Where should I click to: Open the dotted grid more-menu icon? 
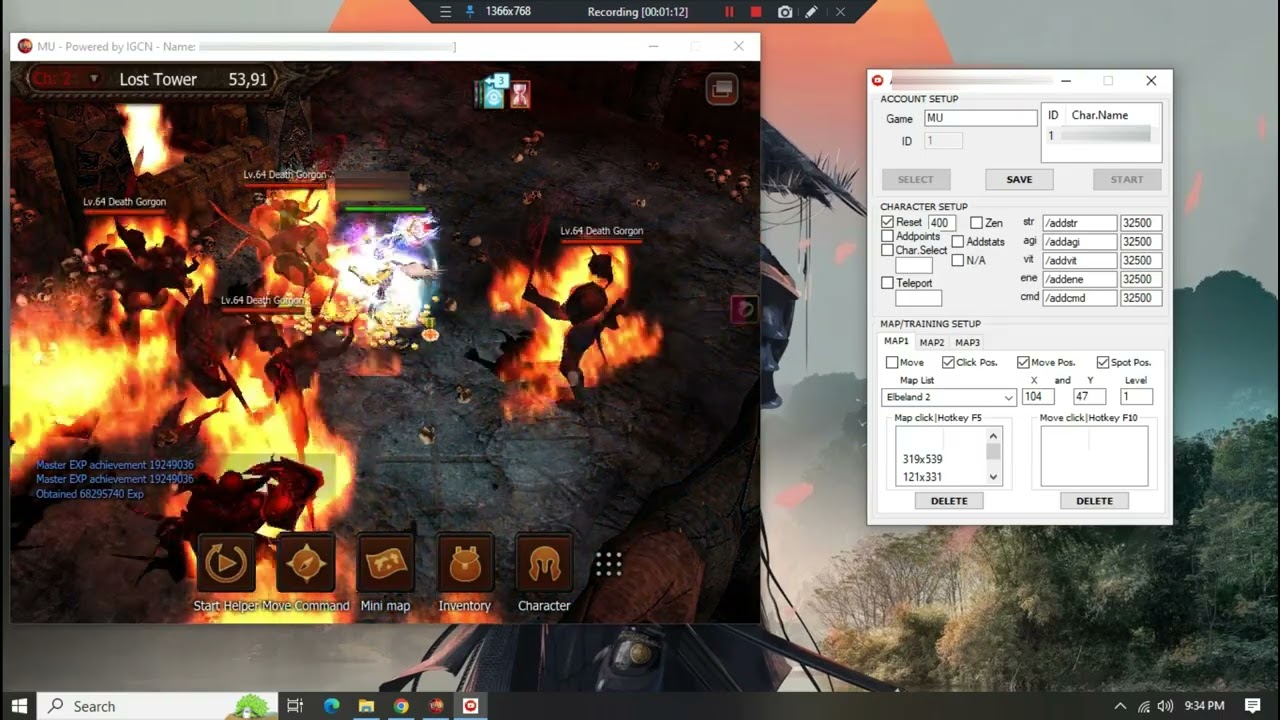[608, 564]
